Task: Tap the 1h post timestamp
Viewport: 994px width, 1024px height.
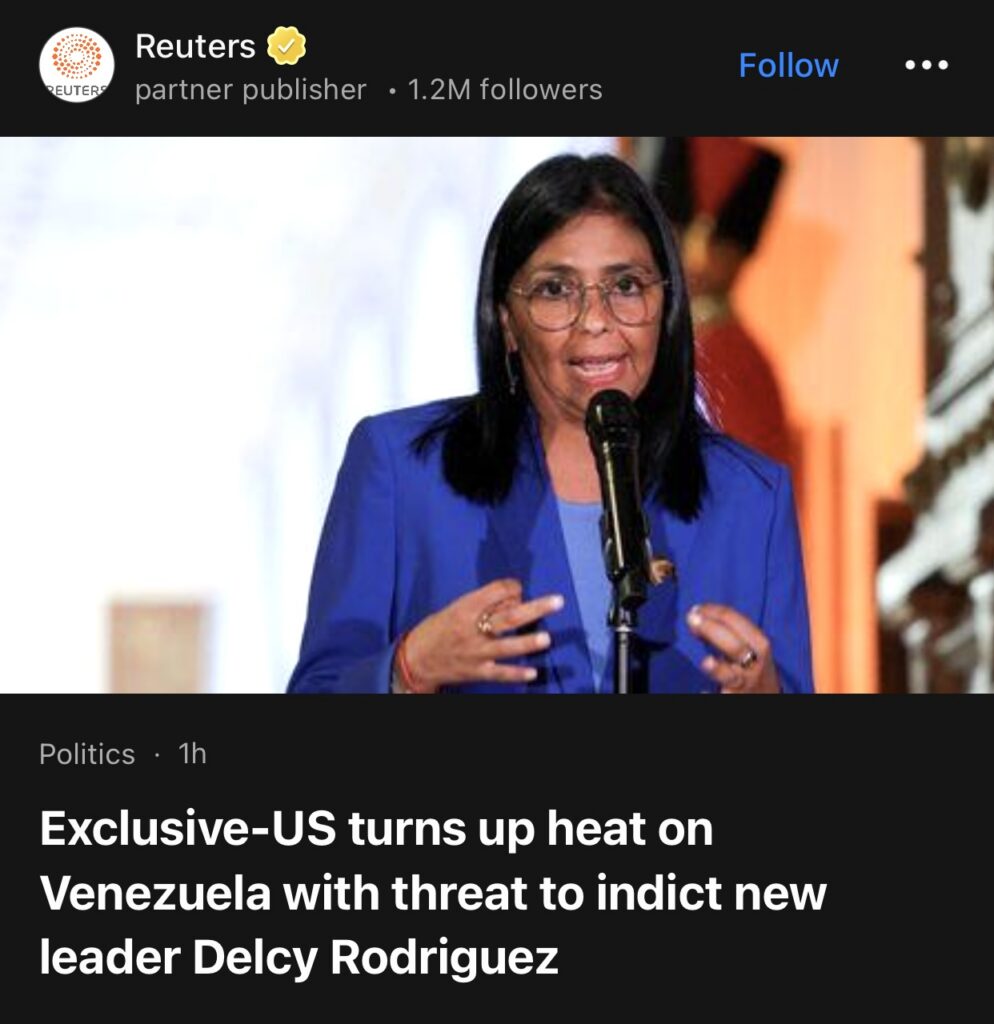Action: [192, 754]
